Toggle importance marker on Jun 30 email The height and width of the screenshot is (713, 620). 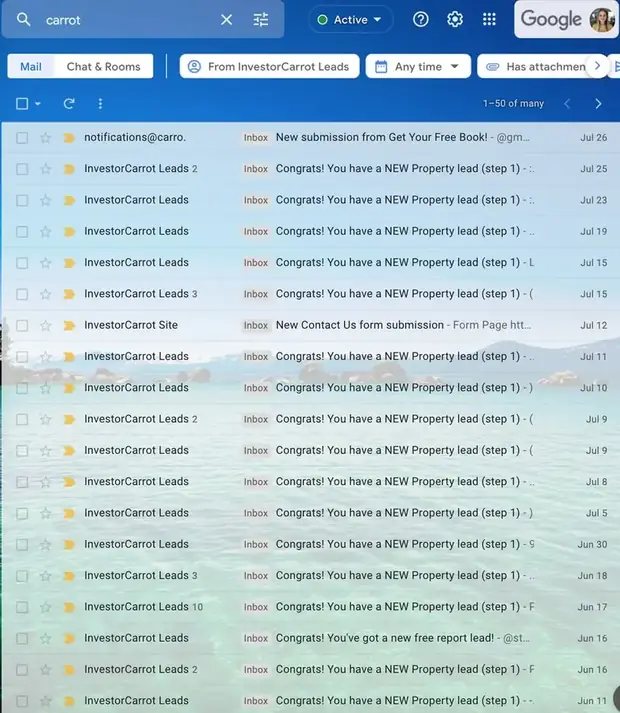point(69,544)
